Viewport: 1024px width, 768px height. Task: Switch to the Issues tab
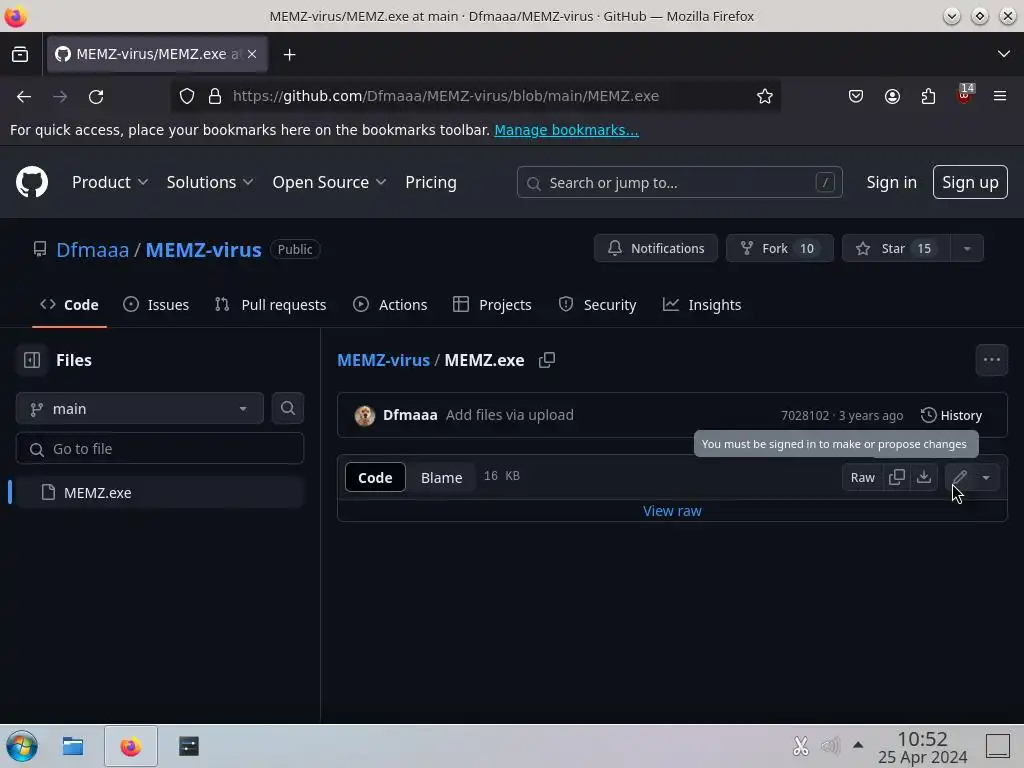[156, 304]
